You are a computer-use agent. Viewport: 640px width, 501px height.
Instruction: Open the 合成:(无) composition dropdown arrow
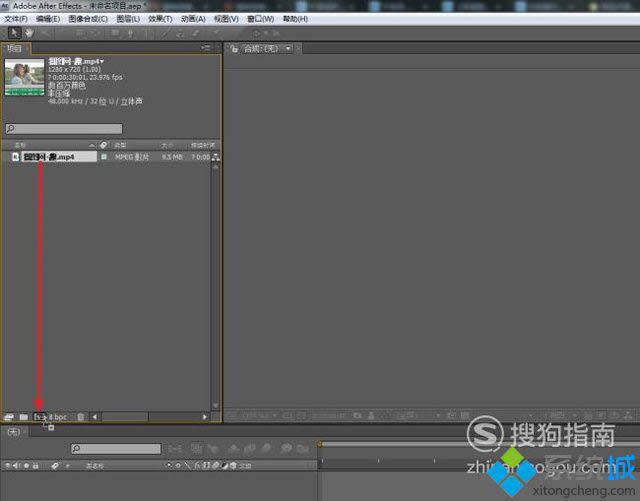tap(289, 49)
